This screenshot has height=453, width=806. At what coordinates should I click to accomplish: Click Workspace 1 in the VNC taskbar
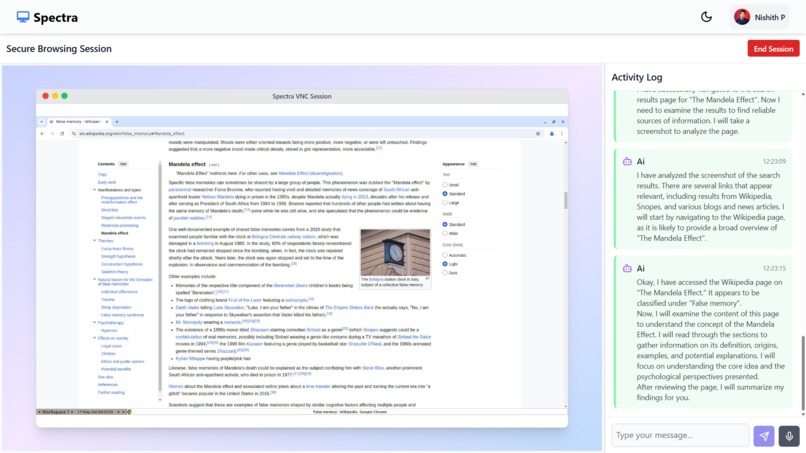point(56,412)
